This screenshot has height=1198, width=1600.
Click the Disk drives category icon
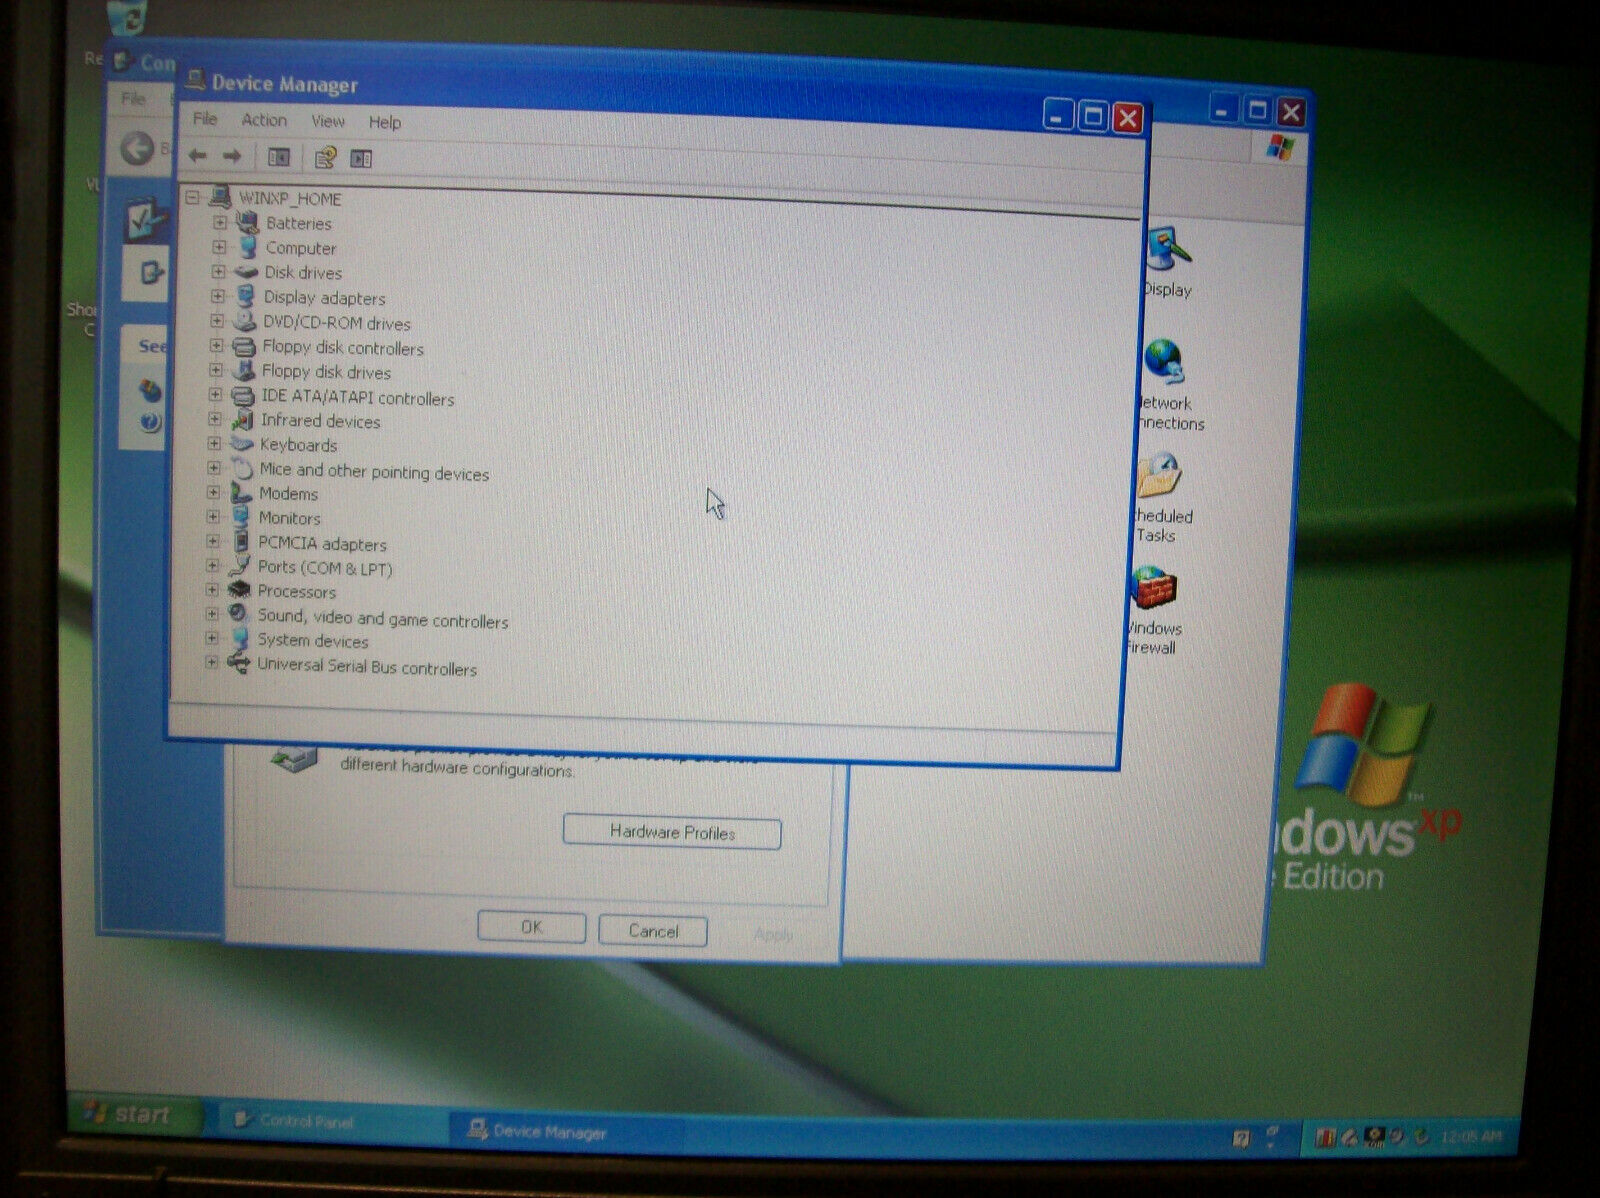246,272
